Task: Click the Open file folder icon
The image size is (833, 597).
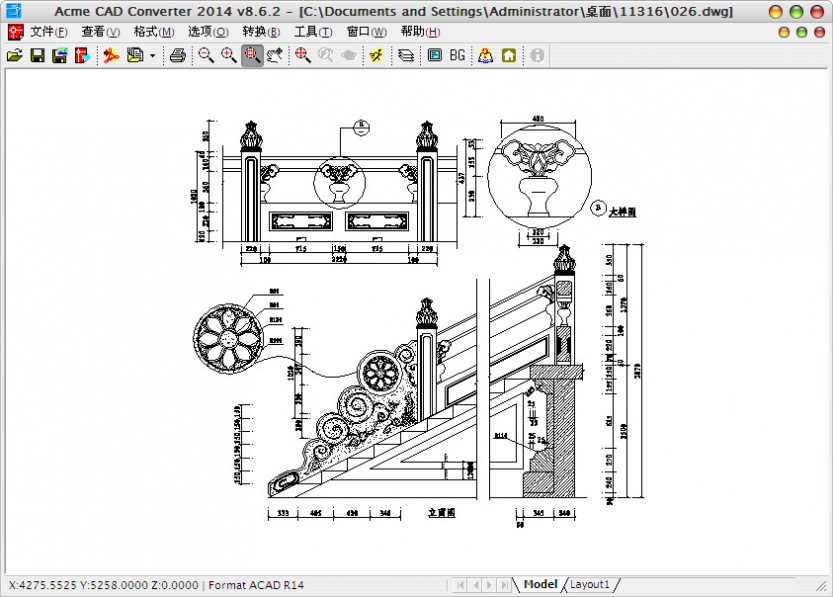Action: 15,55
